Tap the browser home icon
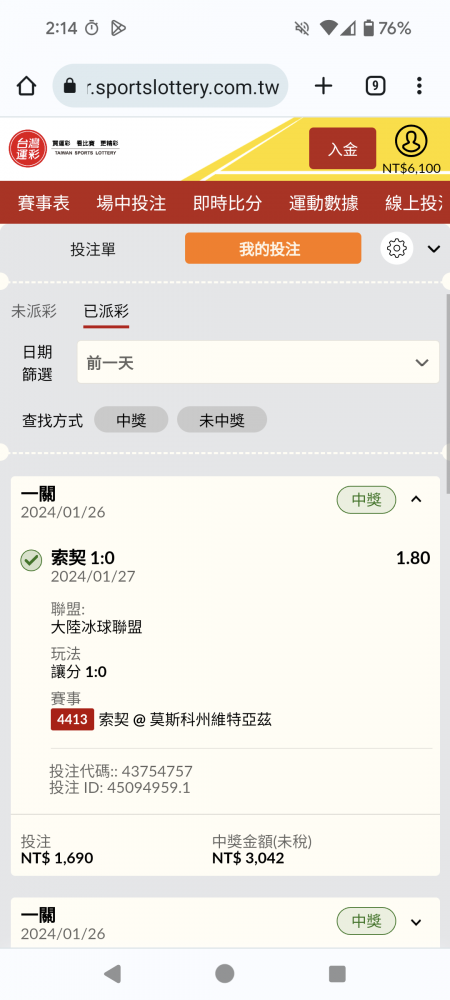 pos(26,85)
